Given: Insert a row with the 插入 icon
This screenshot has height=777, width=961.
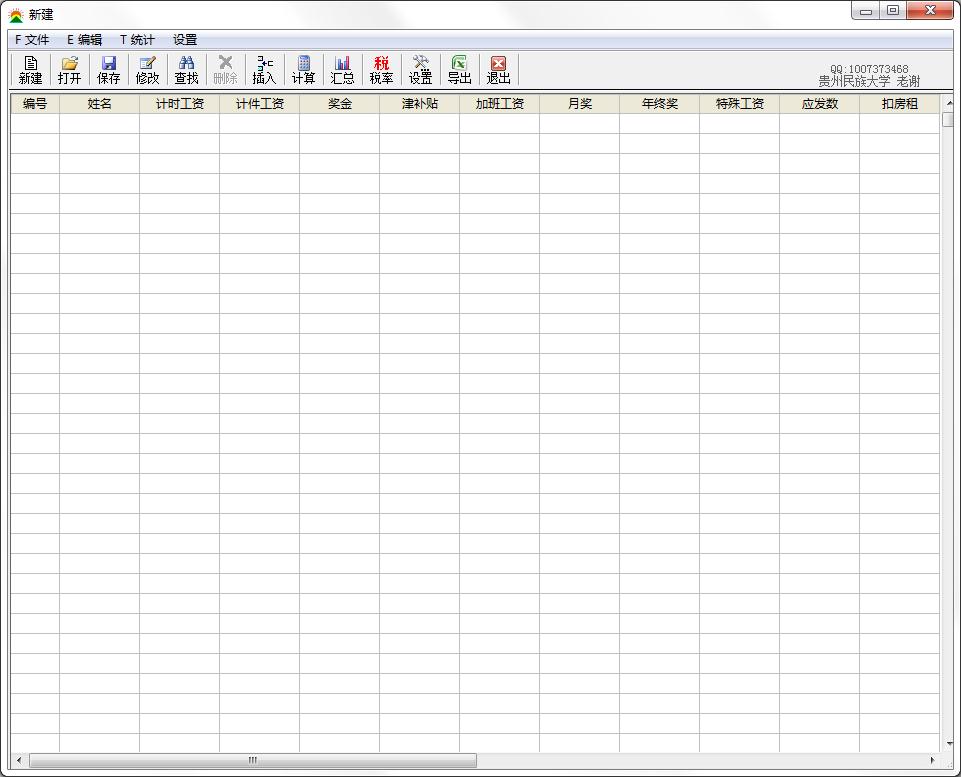Looking at the screenshot, I should point(264,70).
